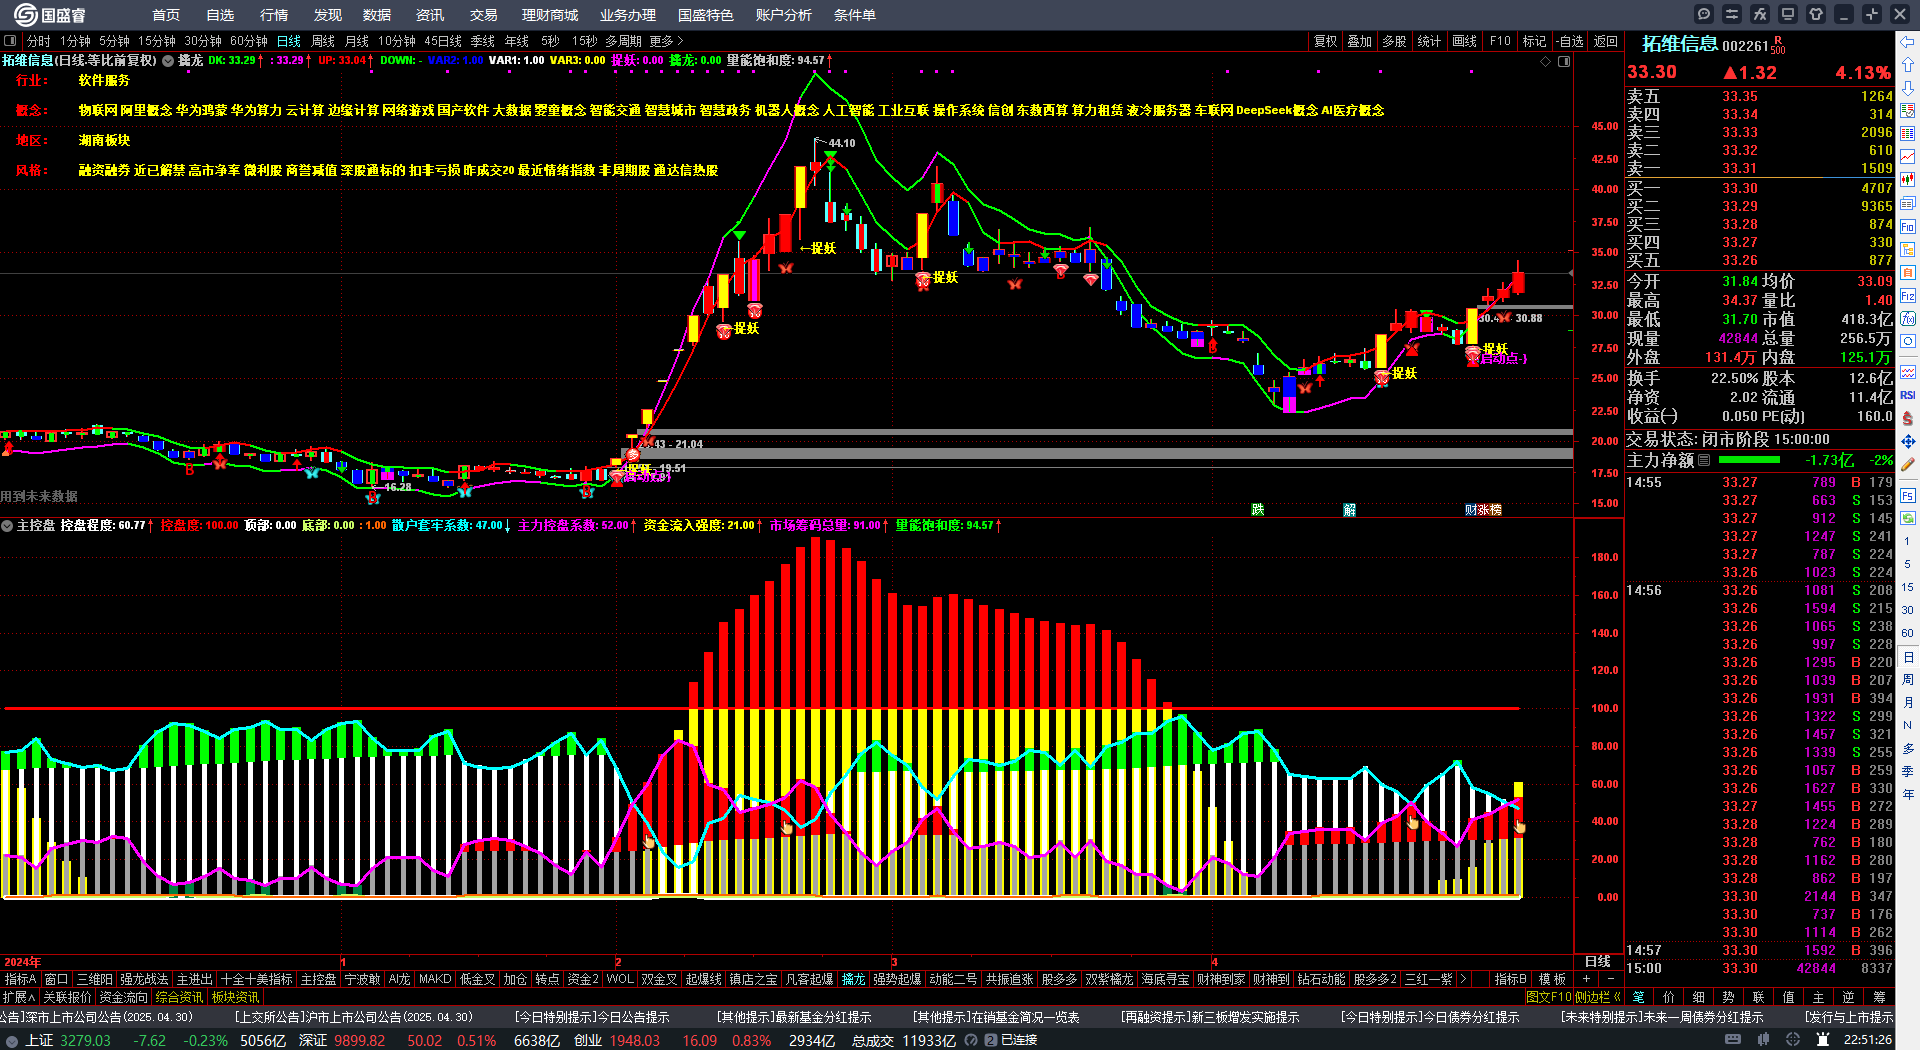Toggle 价 price distribution tab at bottom right
This screenshot has height=1050, width=1920.
pyautogui.click(x=1669, y=997)
